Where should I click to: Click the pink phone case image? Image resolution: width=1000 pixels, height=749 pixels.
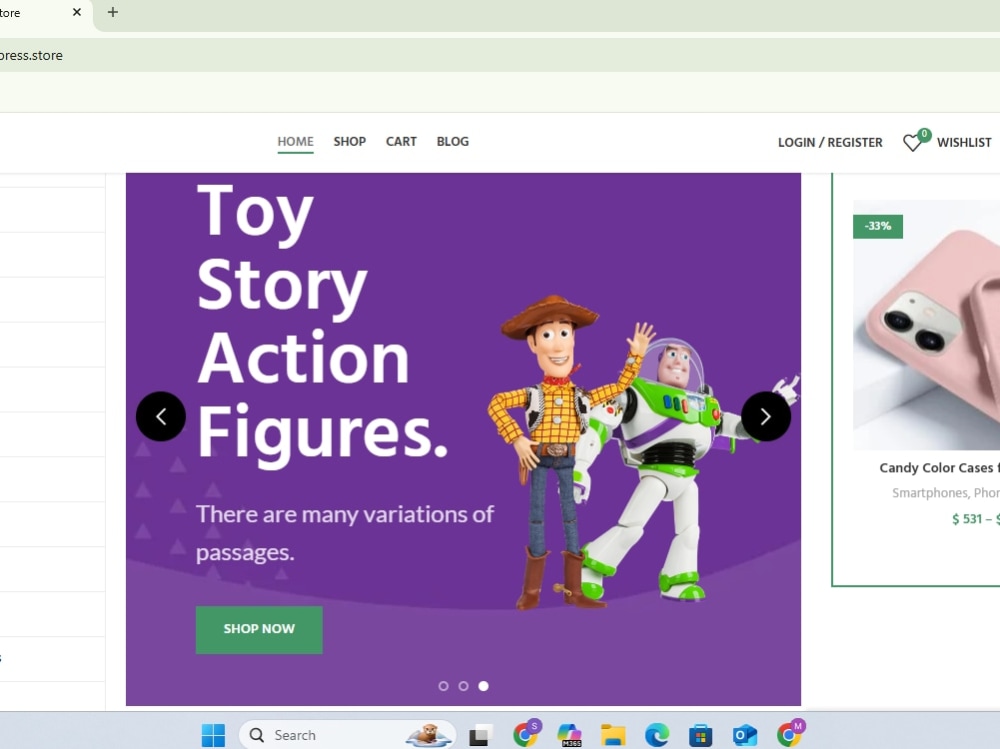pos(926,325)
